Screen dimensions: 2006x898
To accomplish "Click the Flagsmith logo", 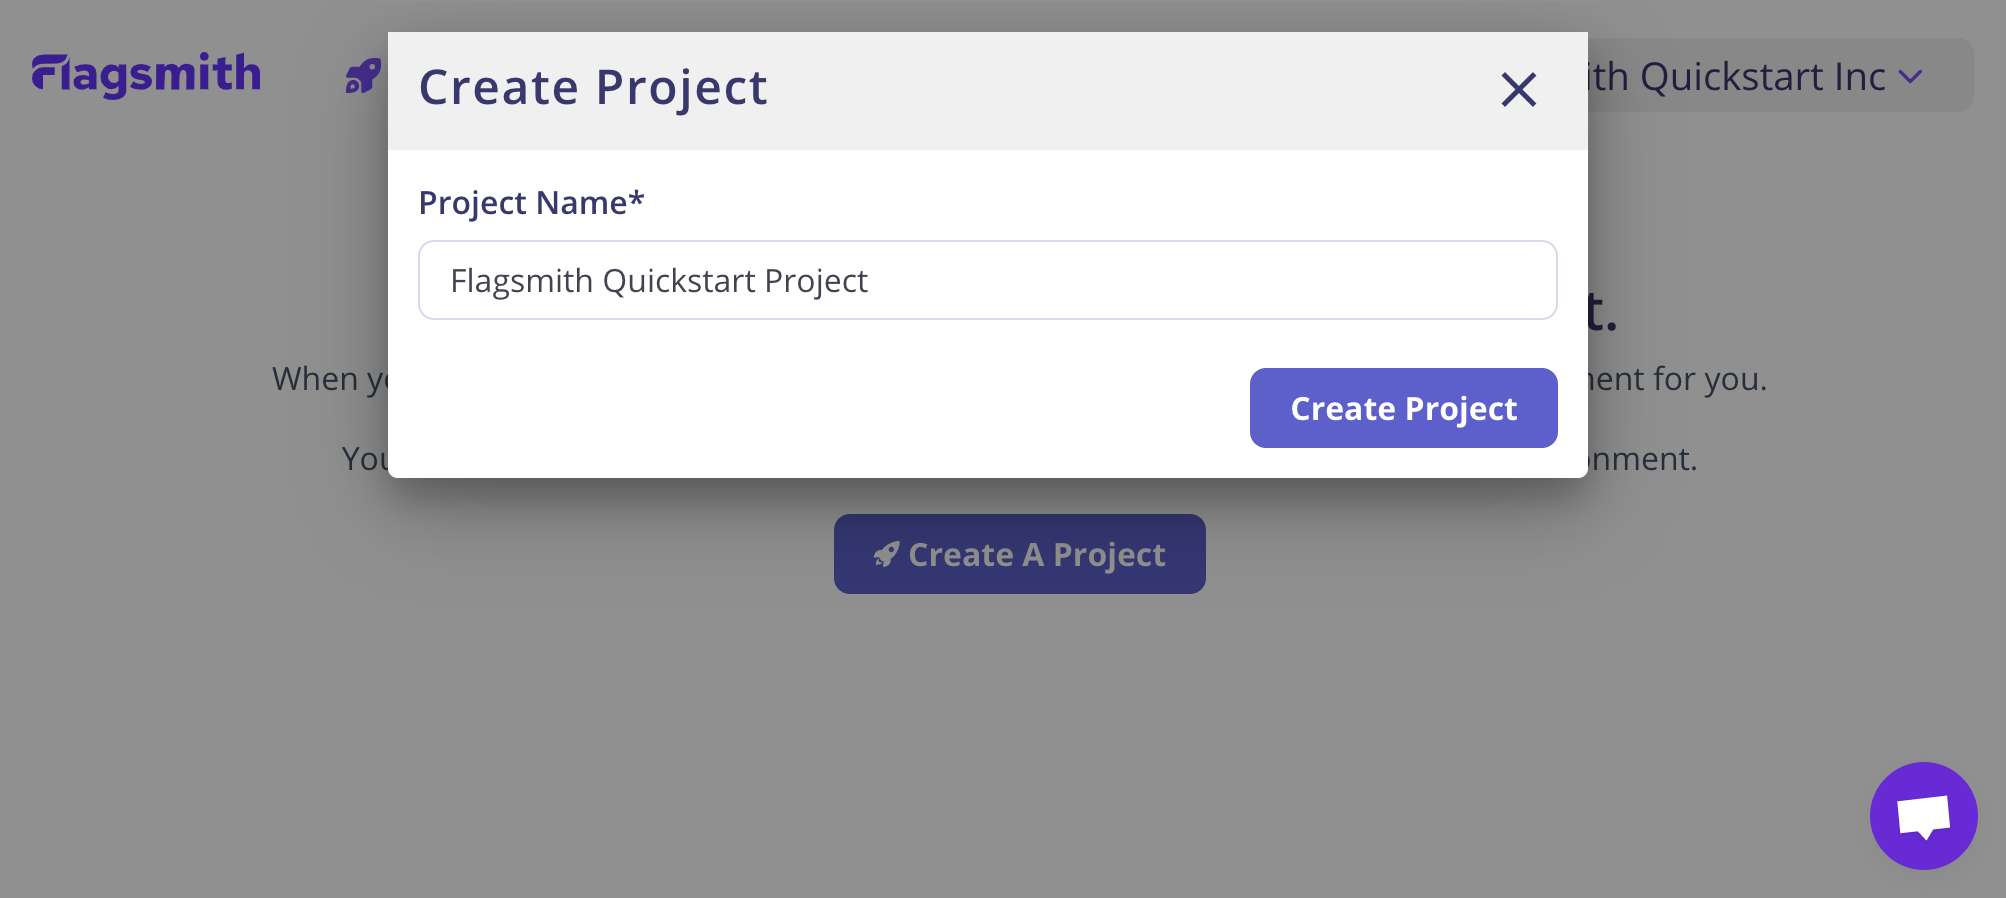I will (x=146, y=75).
